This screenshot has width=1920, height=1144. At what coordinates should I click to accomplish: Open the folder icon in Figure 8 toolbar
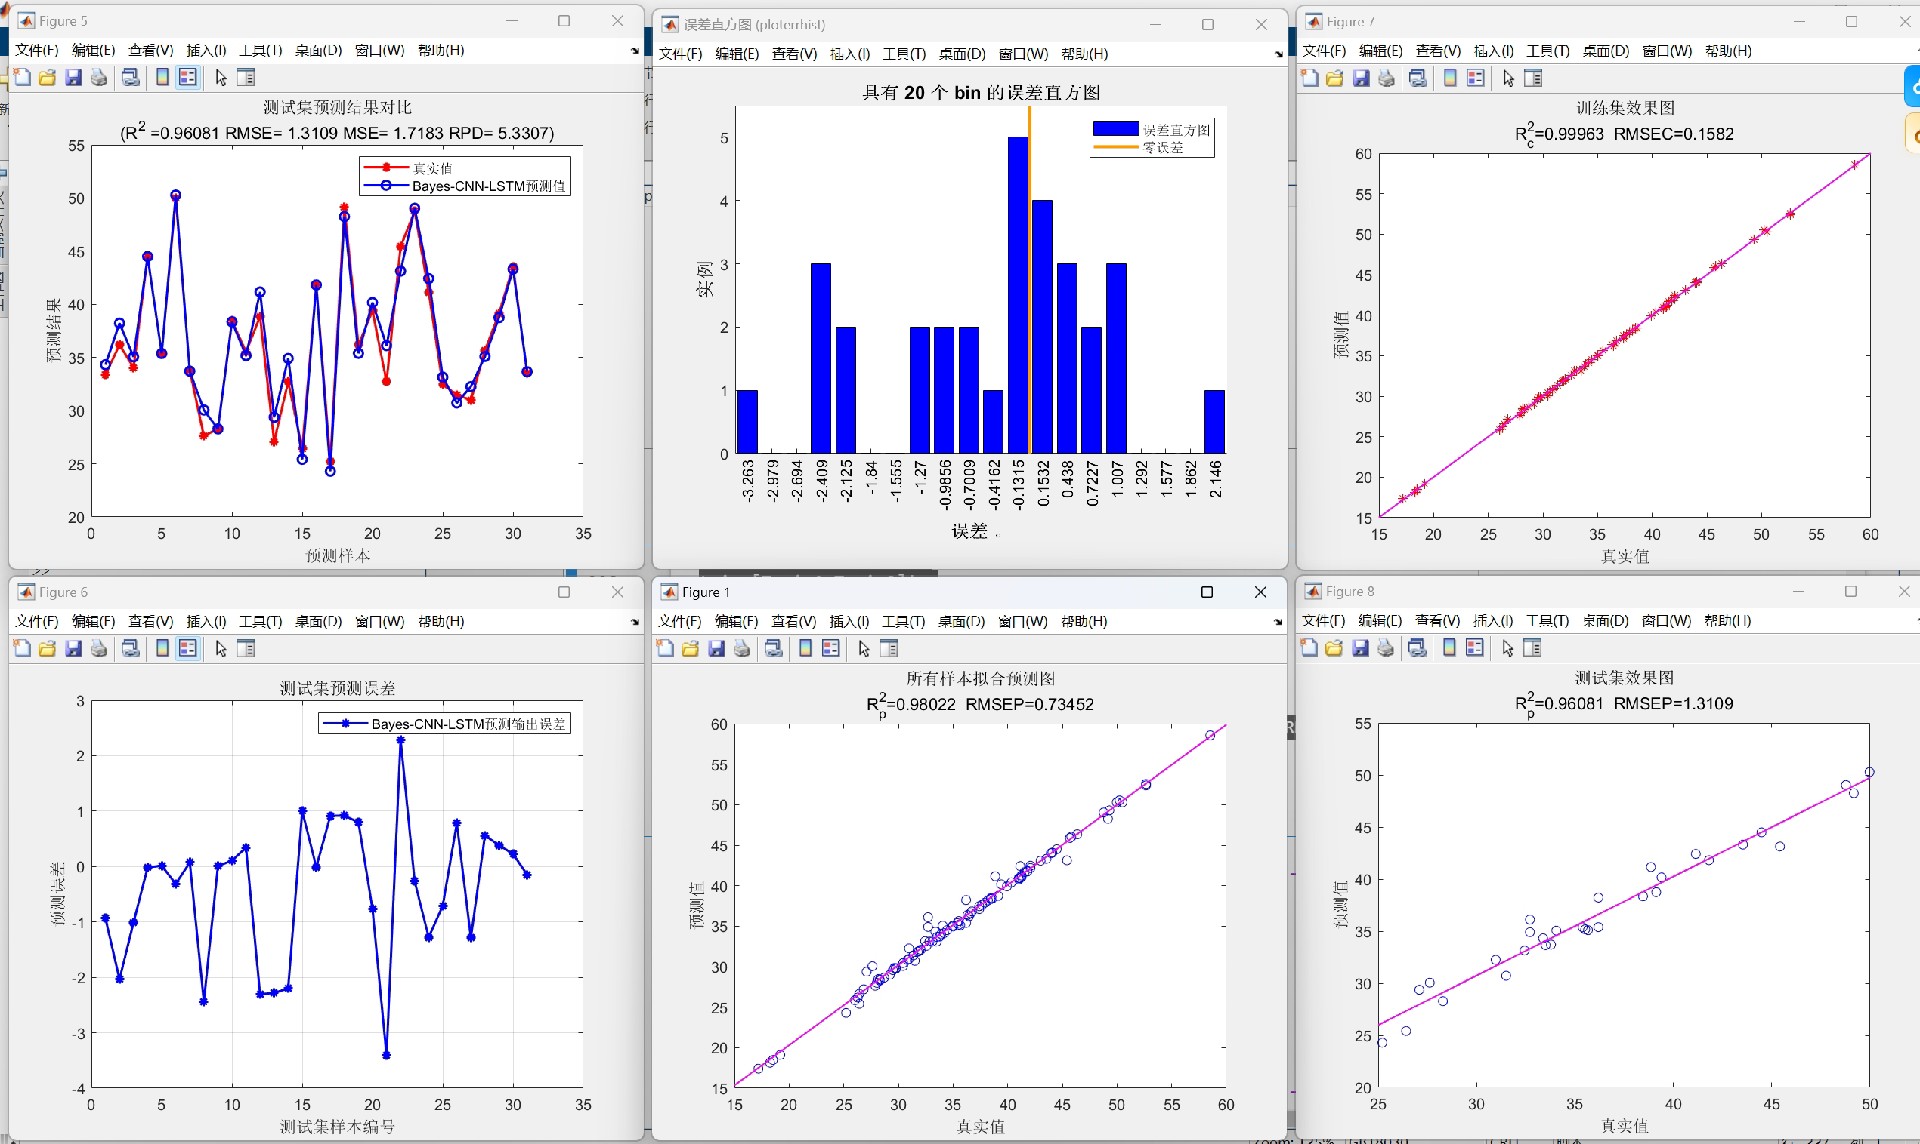click(x=1334, y=647)
